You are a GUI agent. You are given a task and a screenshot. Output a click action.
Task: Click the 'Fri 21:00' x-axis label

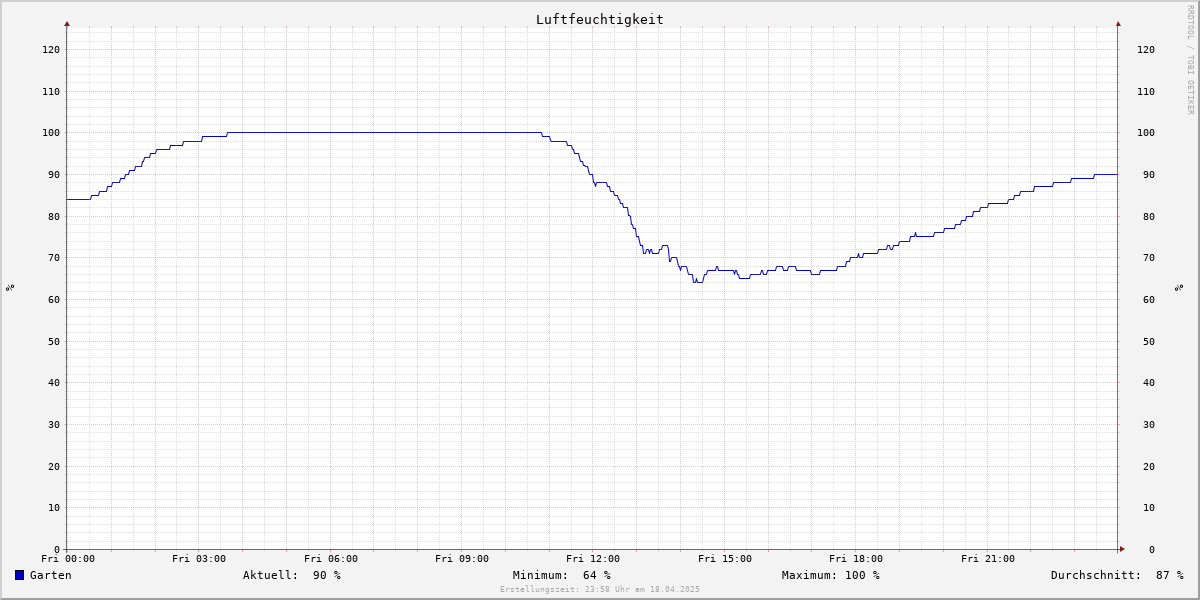[x=988, y=559]
